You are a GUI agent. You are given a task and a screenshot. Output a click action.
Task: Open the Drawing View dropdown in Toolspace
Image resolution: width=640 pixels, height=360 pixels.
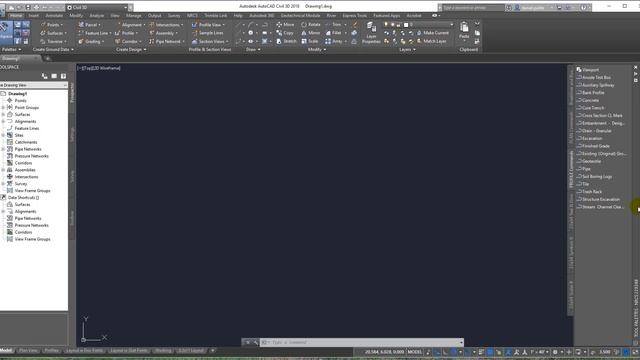coord(33,85)
